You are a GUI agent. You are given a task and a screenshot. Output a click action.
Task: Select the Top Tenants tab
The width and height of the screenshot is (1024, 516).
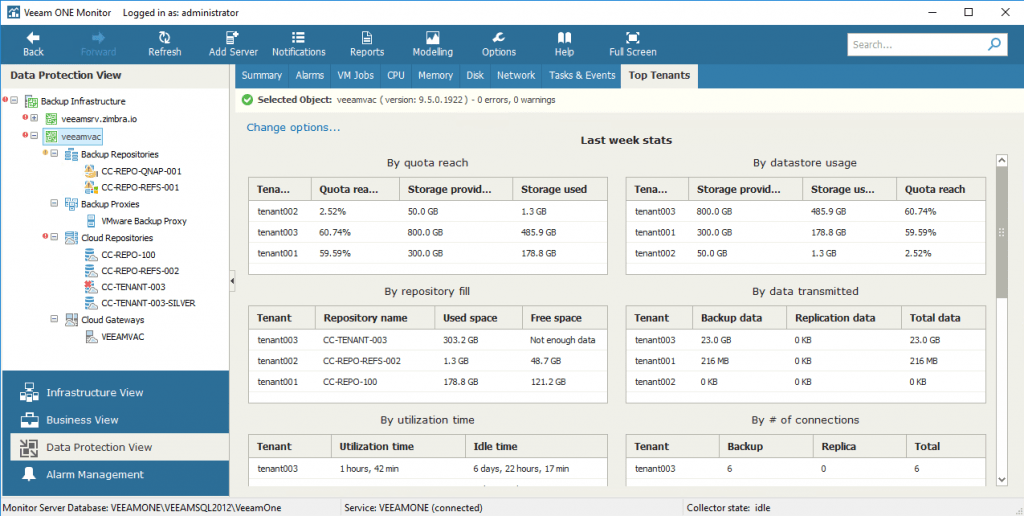click(659, 76)
